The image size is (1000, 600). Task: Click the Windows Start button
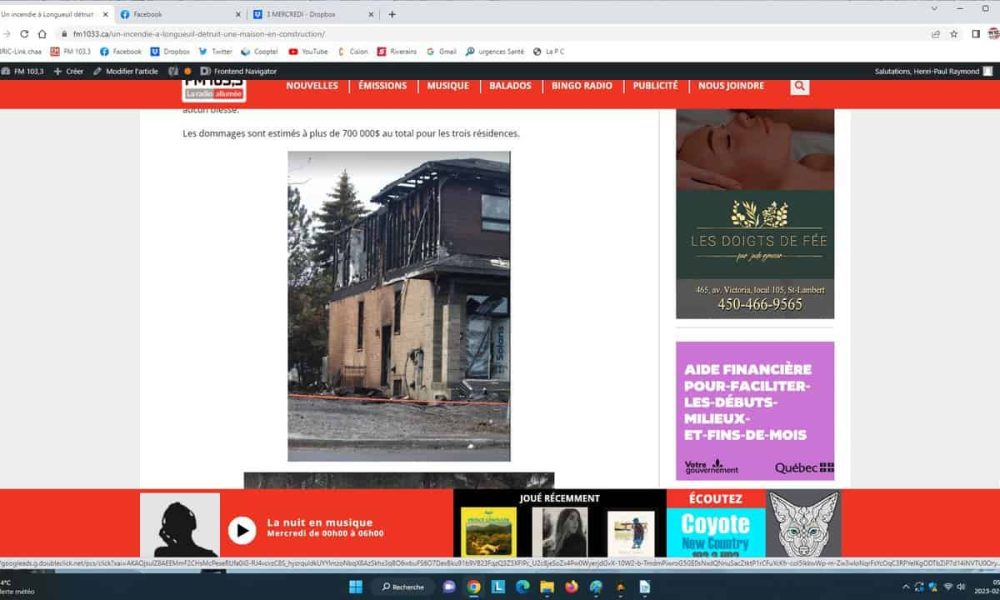355,587
